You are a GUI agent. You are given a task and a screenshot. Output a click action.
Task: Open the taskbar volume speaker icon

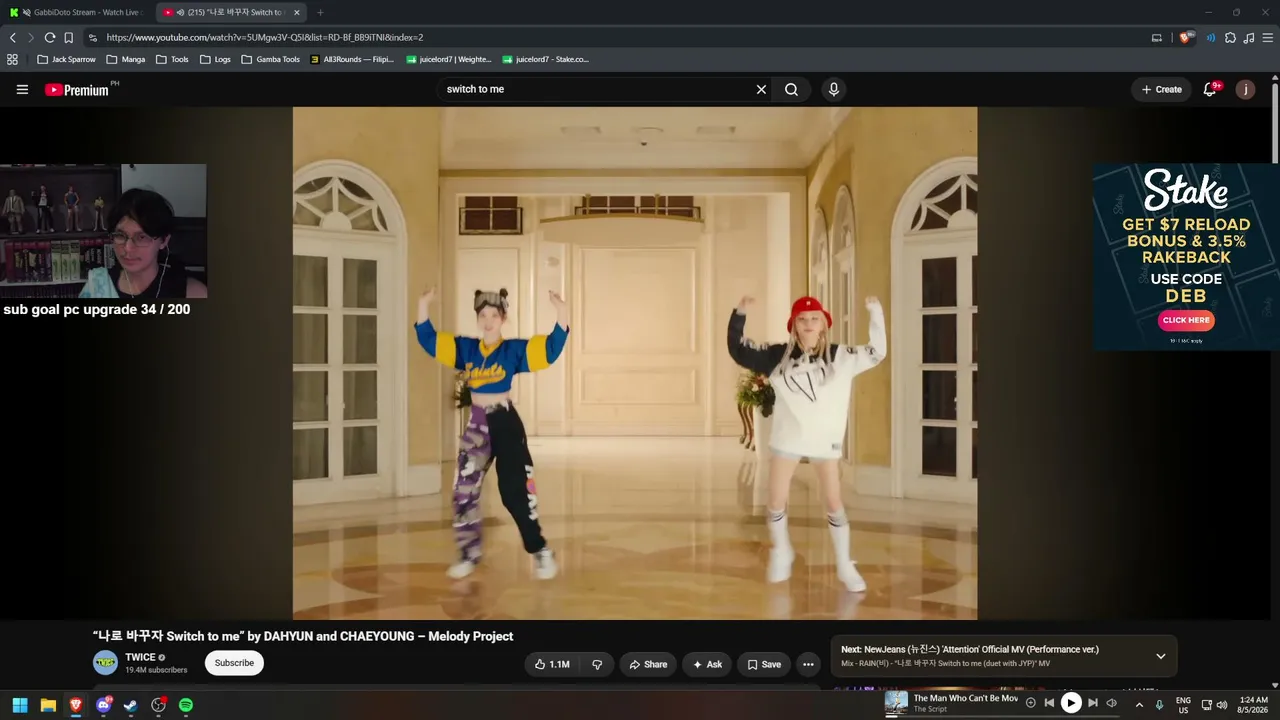(1221, 705)
